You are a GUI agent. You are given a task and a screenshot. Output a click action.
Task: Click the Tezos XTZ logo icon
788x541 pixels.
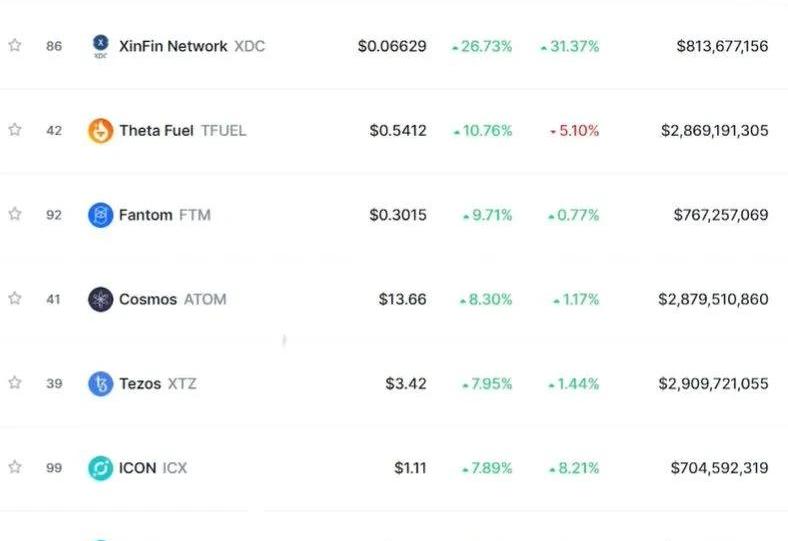(101, 384)
